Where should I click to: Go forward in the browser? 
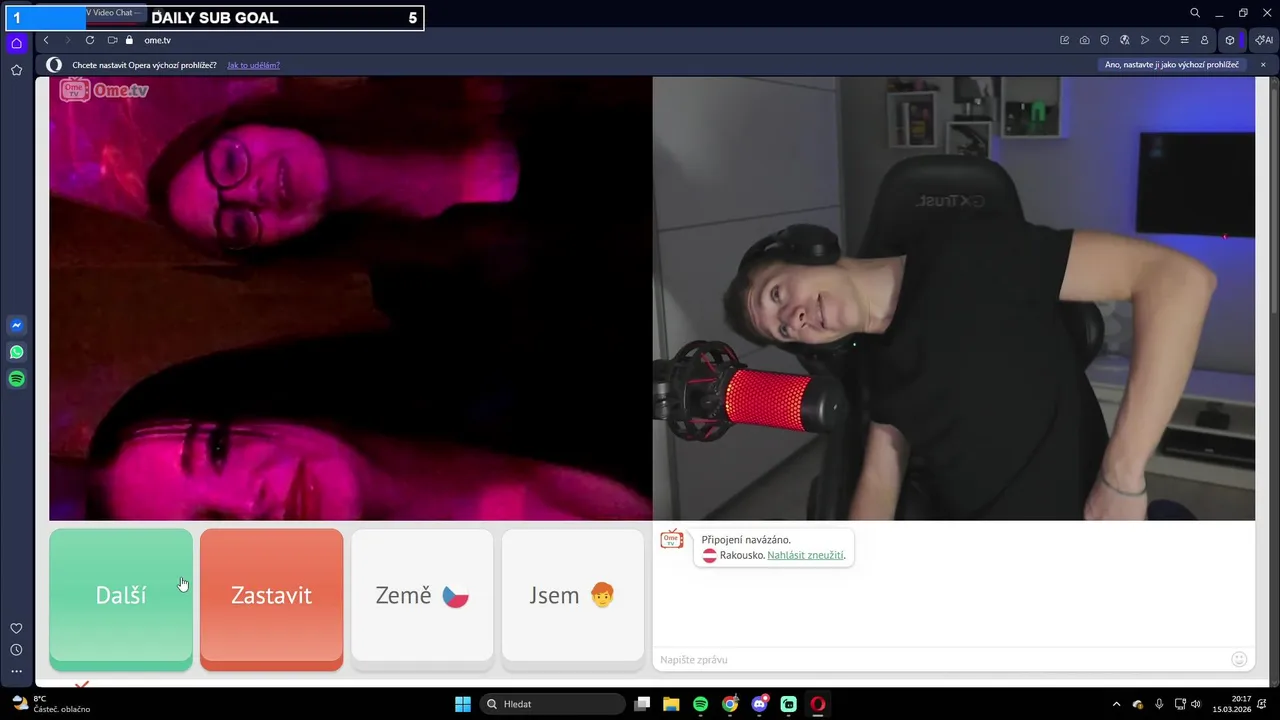click(68, 40)
